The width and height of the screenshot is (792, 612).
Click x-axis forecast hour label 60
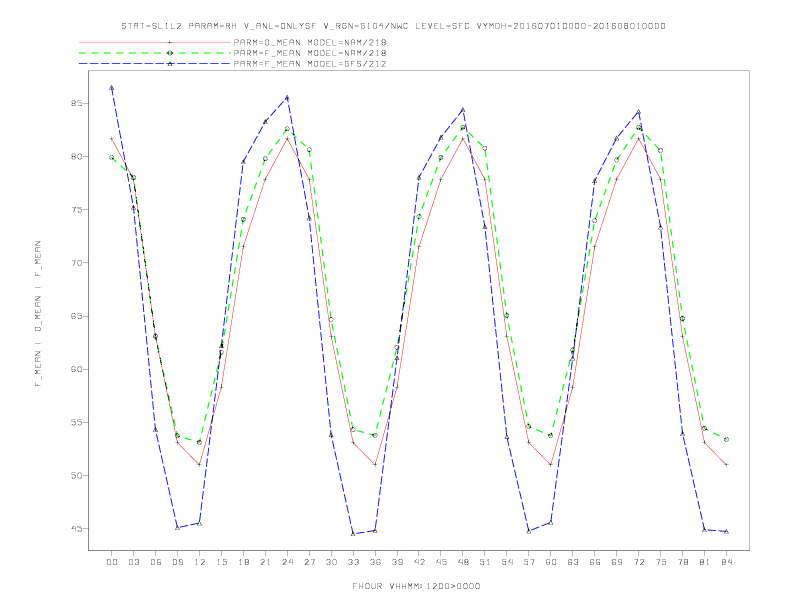pos(551,562)
